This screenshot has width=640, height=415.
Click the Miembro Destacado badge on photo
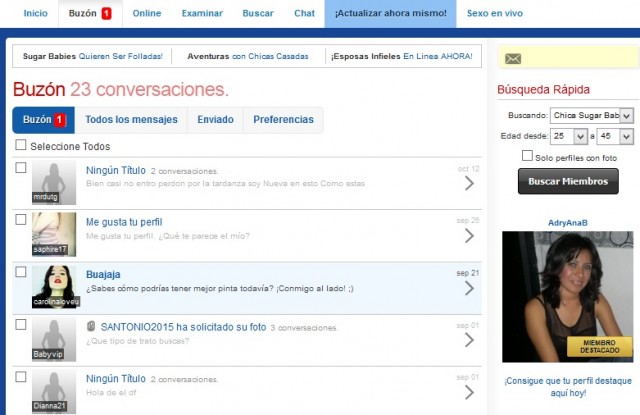coord(599,346)
